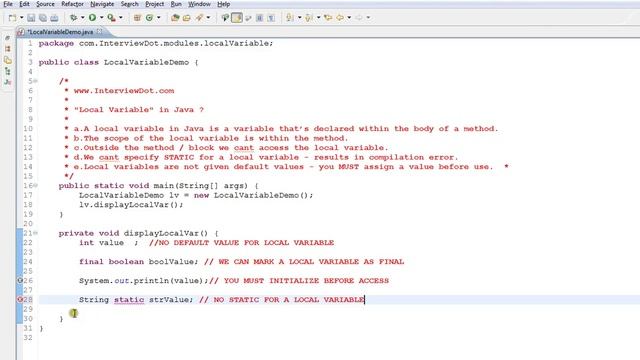
Task: Toggle Mark Occurrences highlighted button
Action: click(237, 18)
